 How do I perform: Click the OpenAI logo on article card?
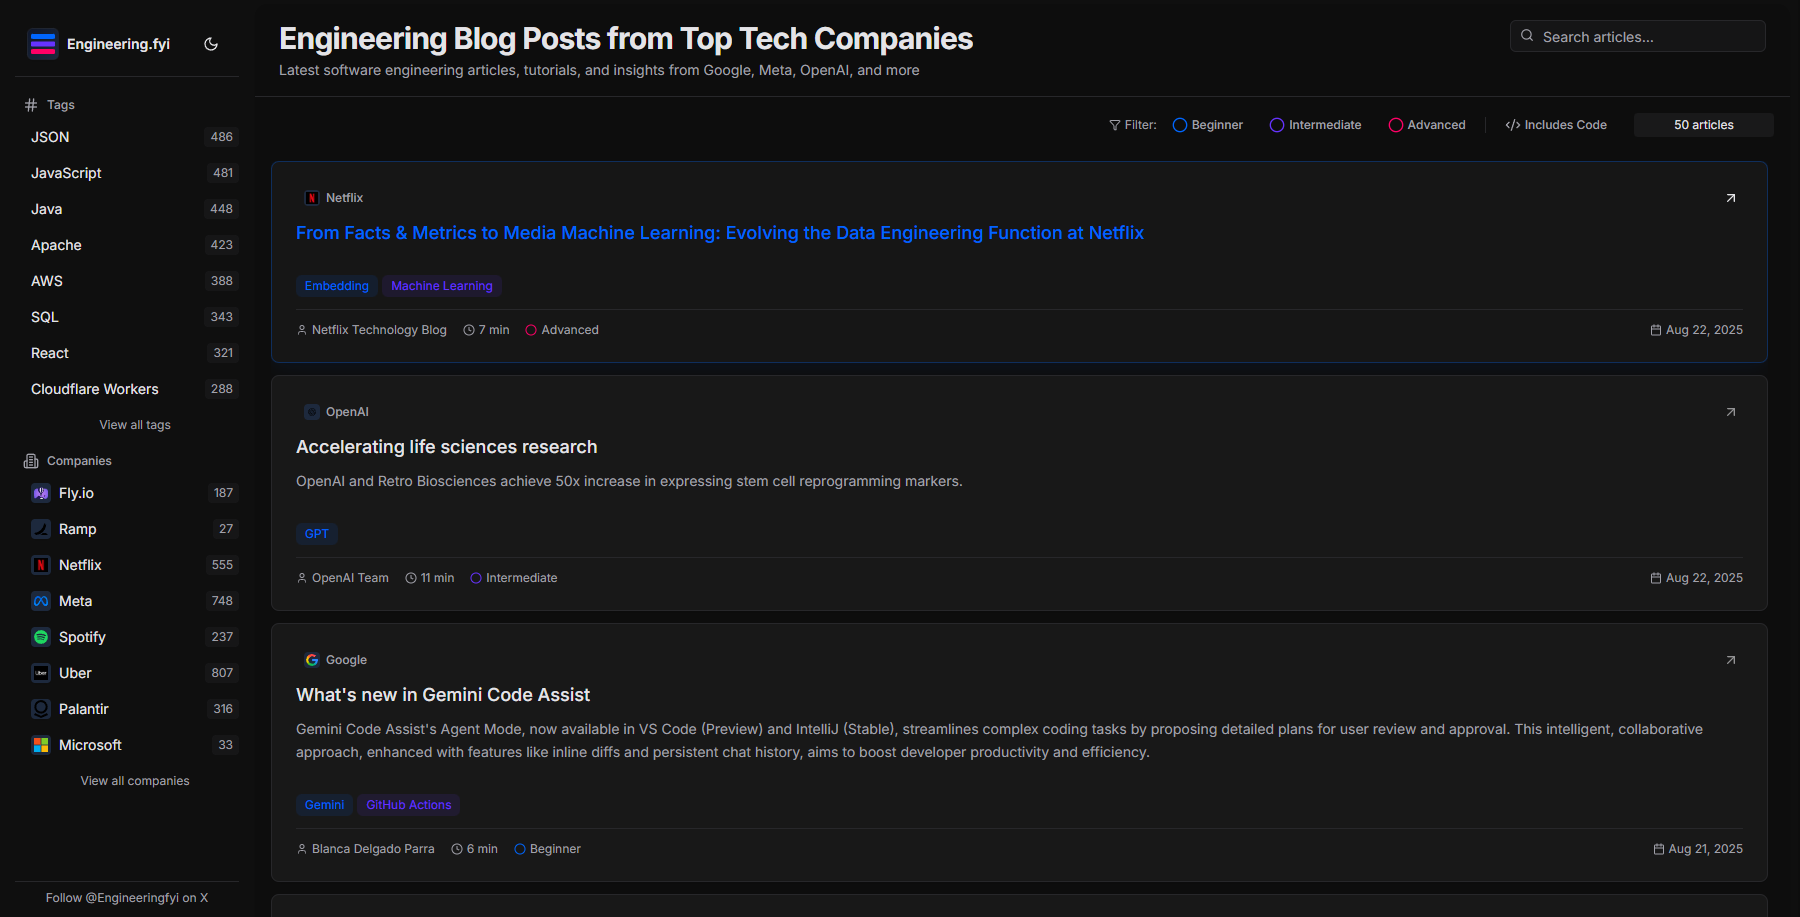312,412
